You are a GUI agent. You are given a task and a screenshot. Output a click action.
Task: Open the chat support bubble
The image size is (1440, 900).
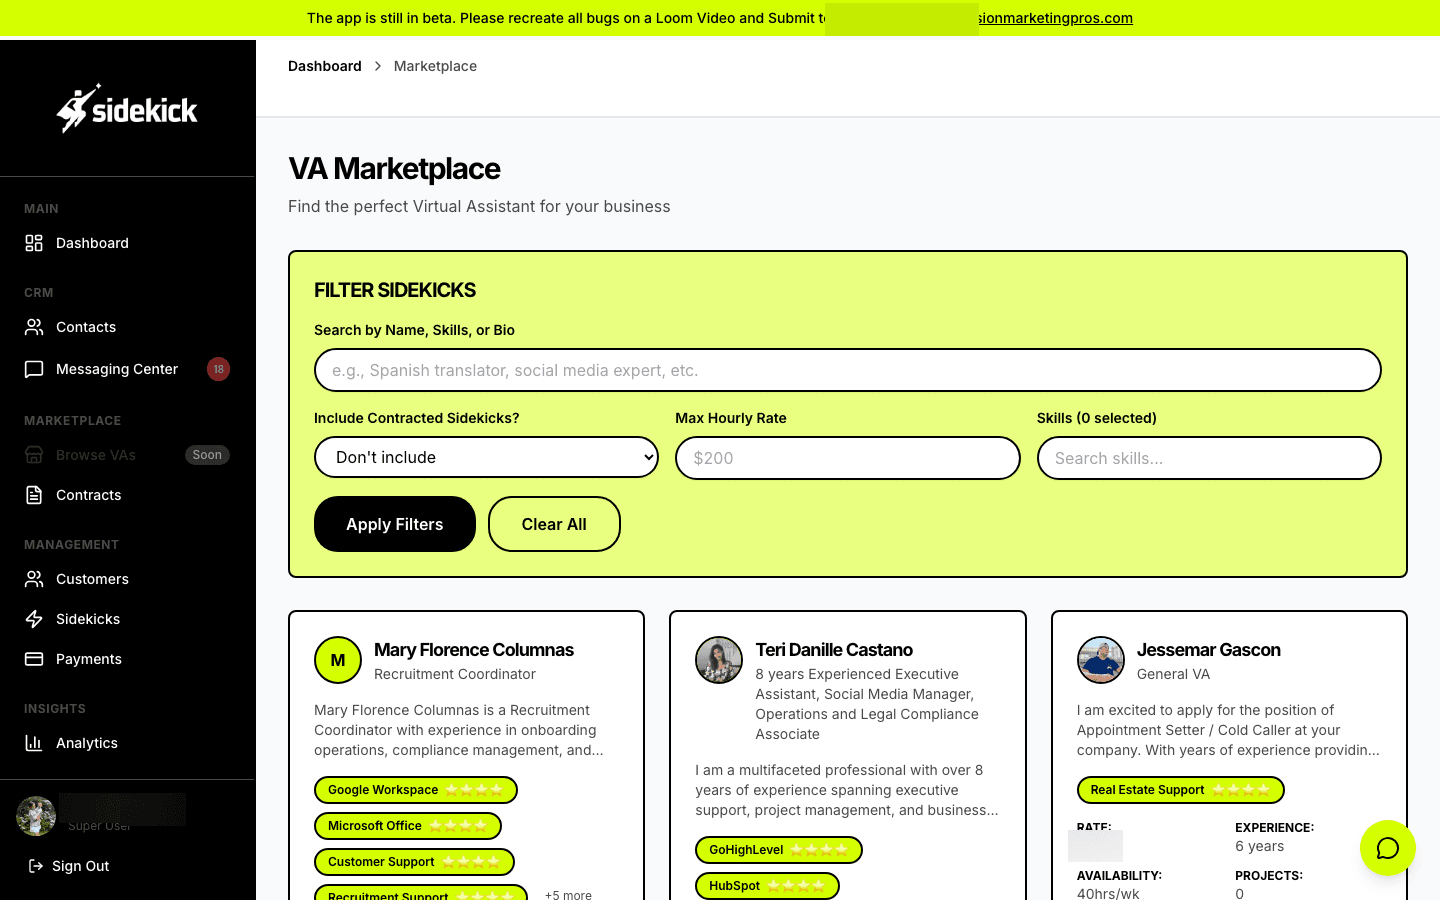(x=1388, y=848)
